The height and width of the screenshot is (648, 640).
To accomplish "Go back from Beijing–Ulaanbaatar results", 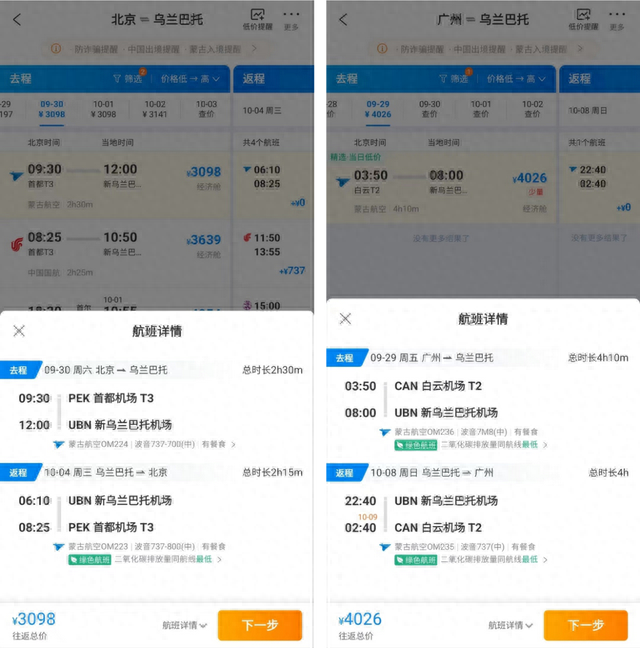I will point(17,19).
